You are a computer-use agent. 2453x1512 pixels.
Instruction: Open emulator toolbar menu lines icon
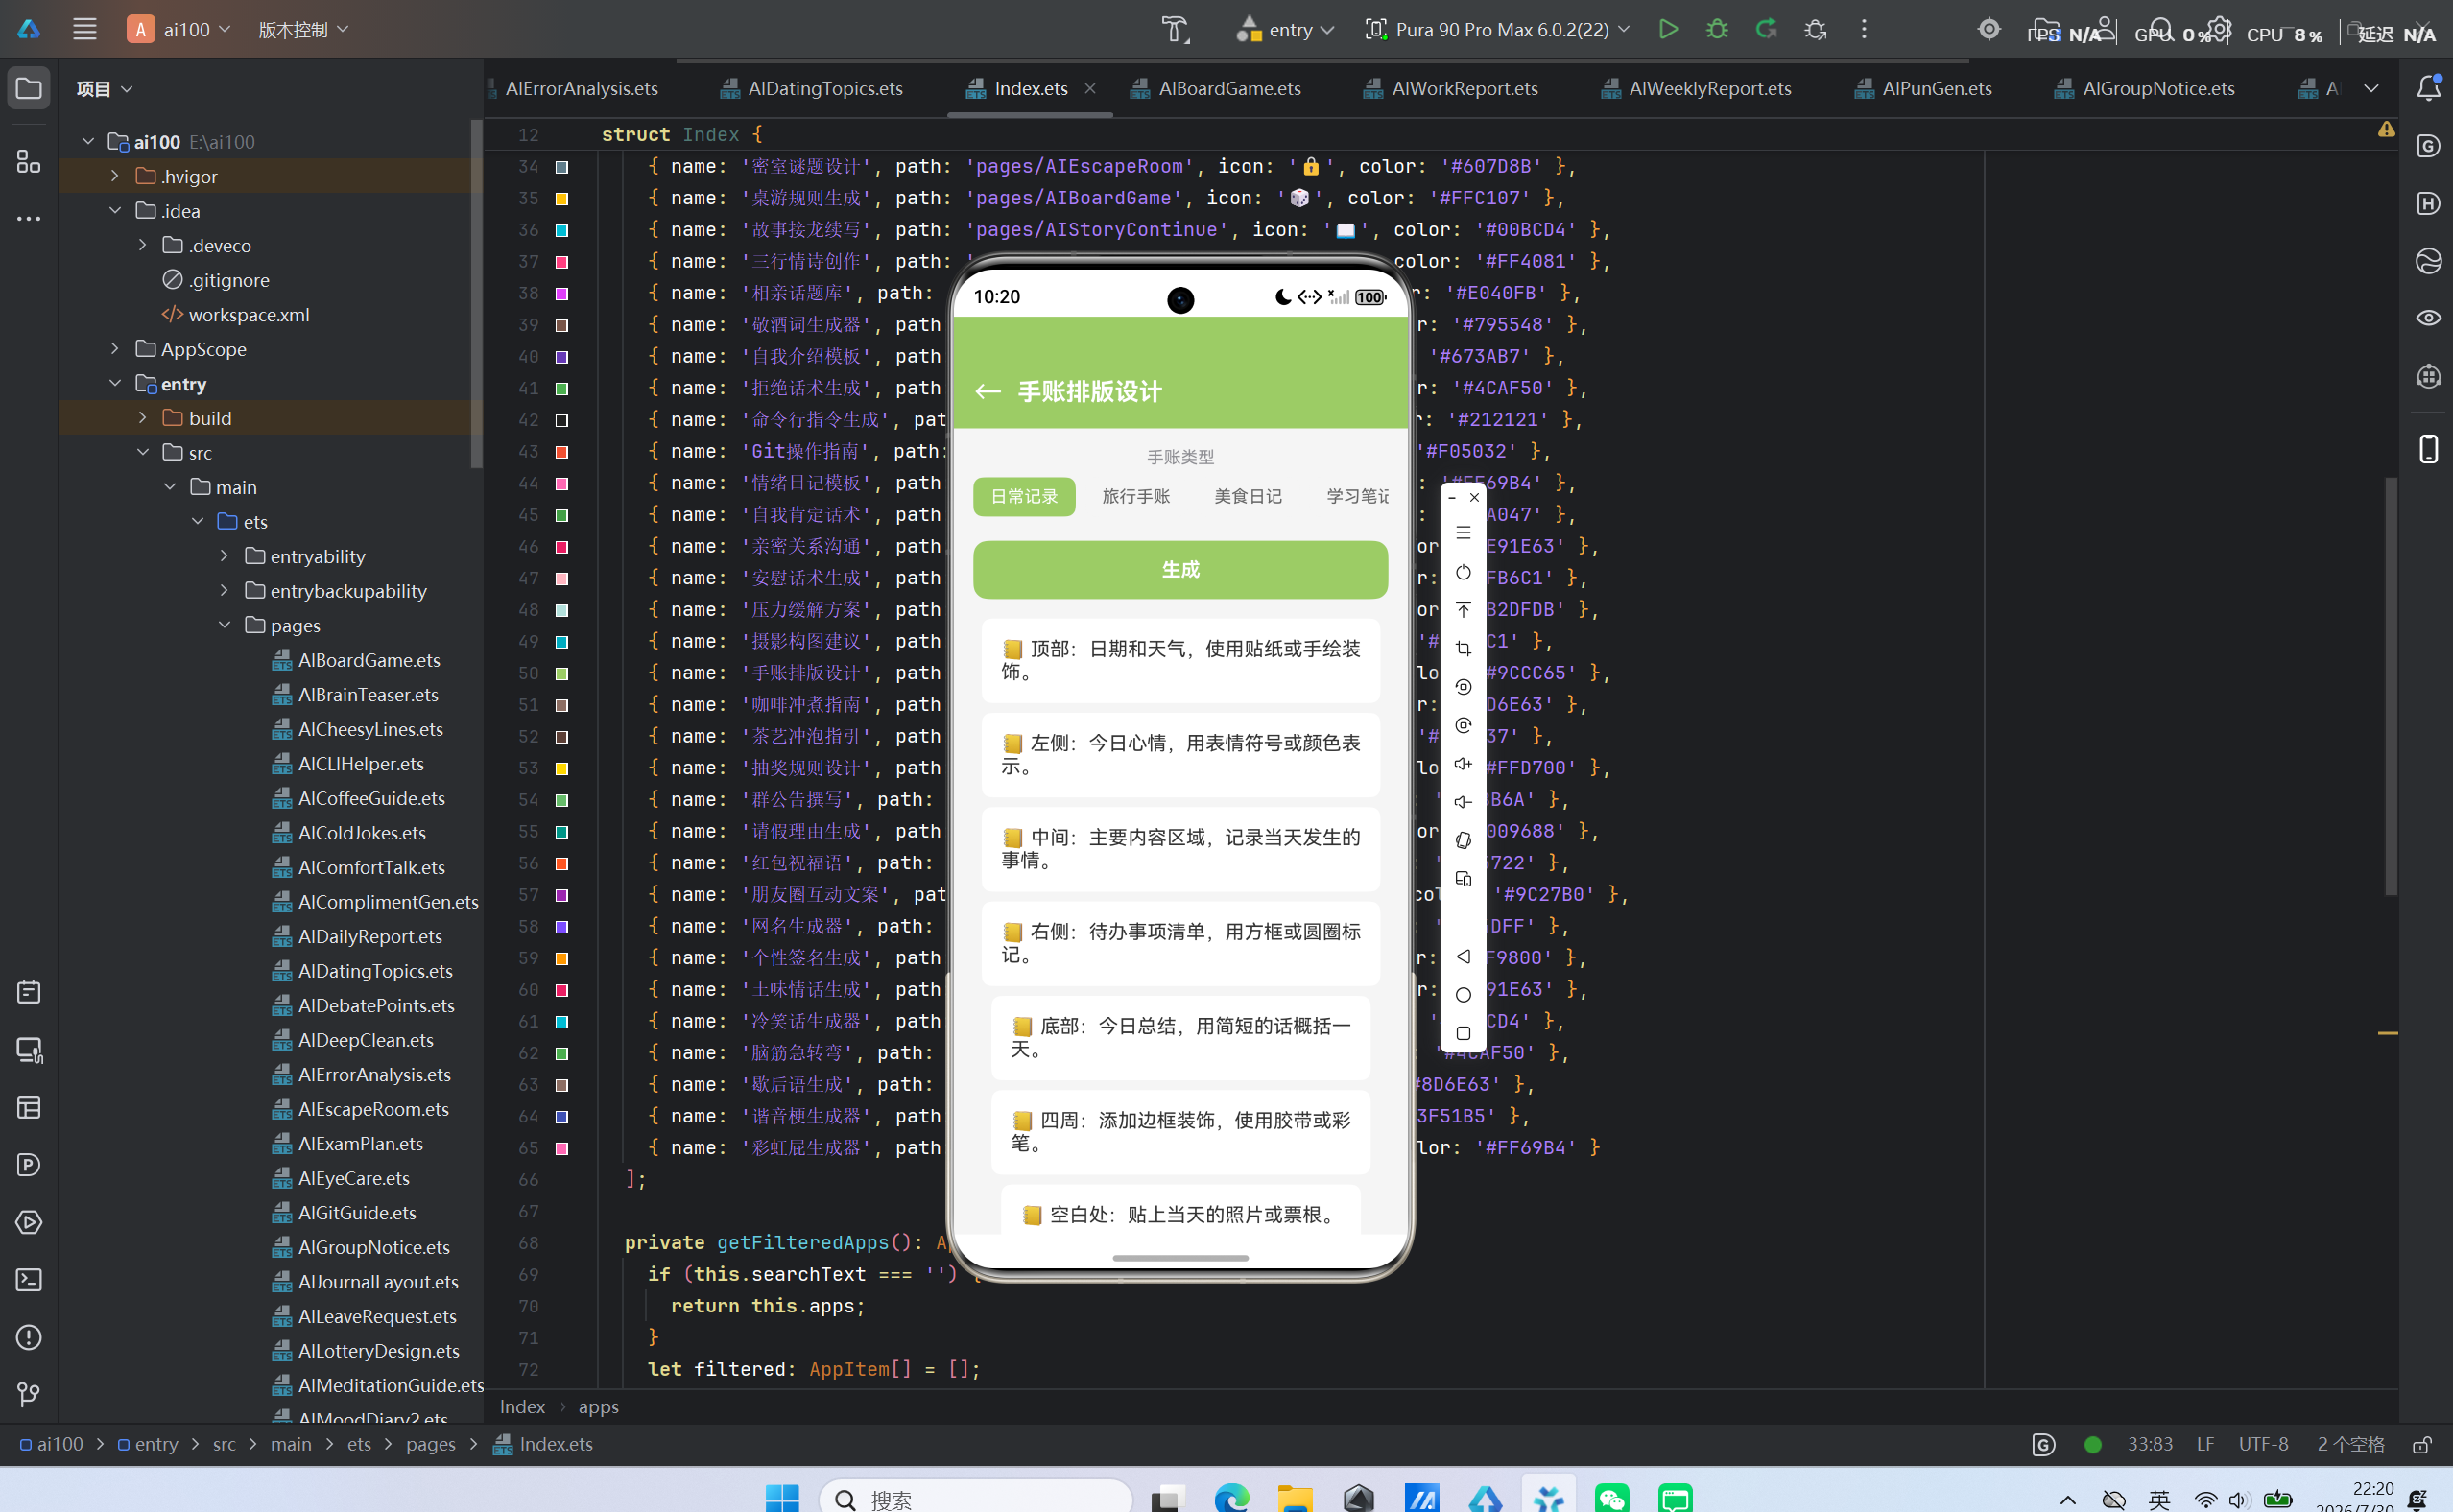[1463, 533]
